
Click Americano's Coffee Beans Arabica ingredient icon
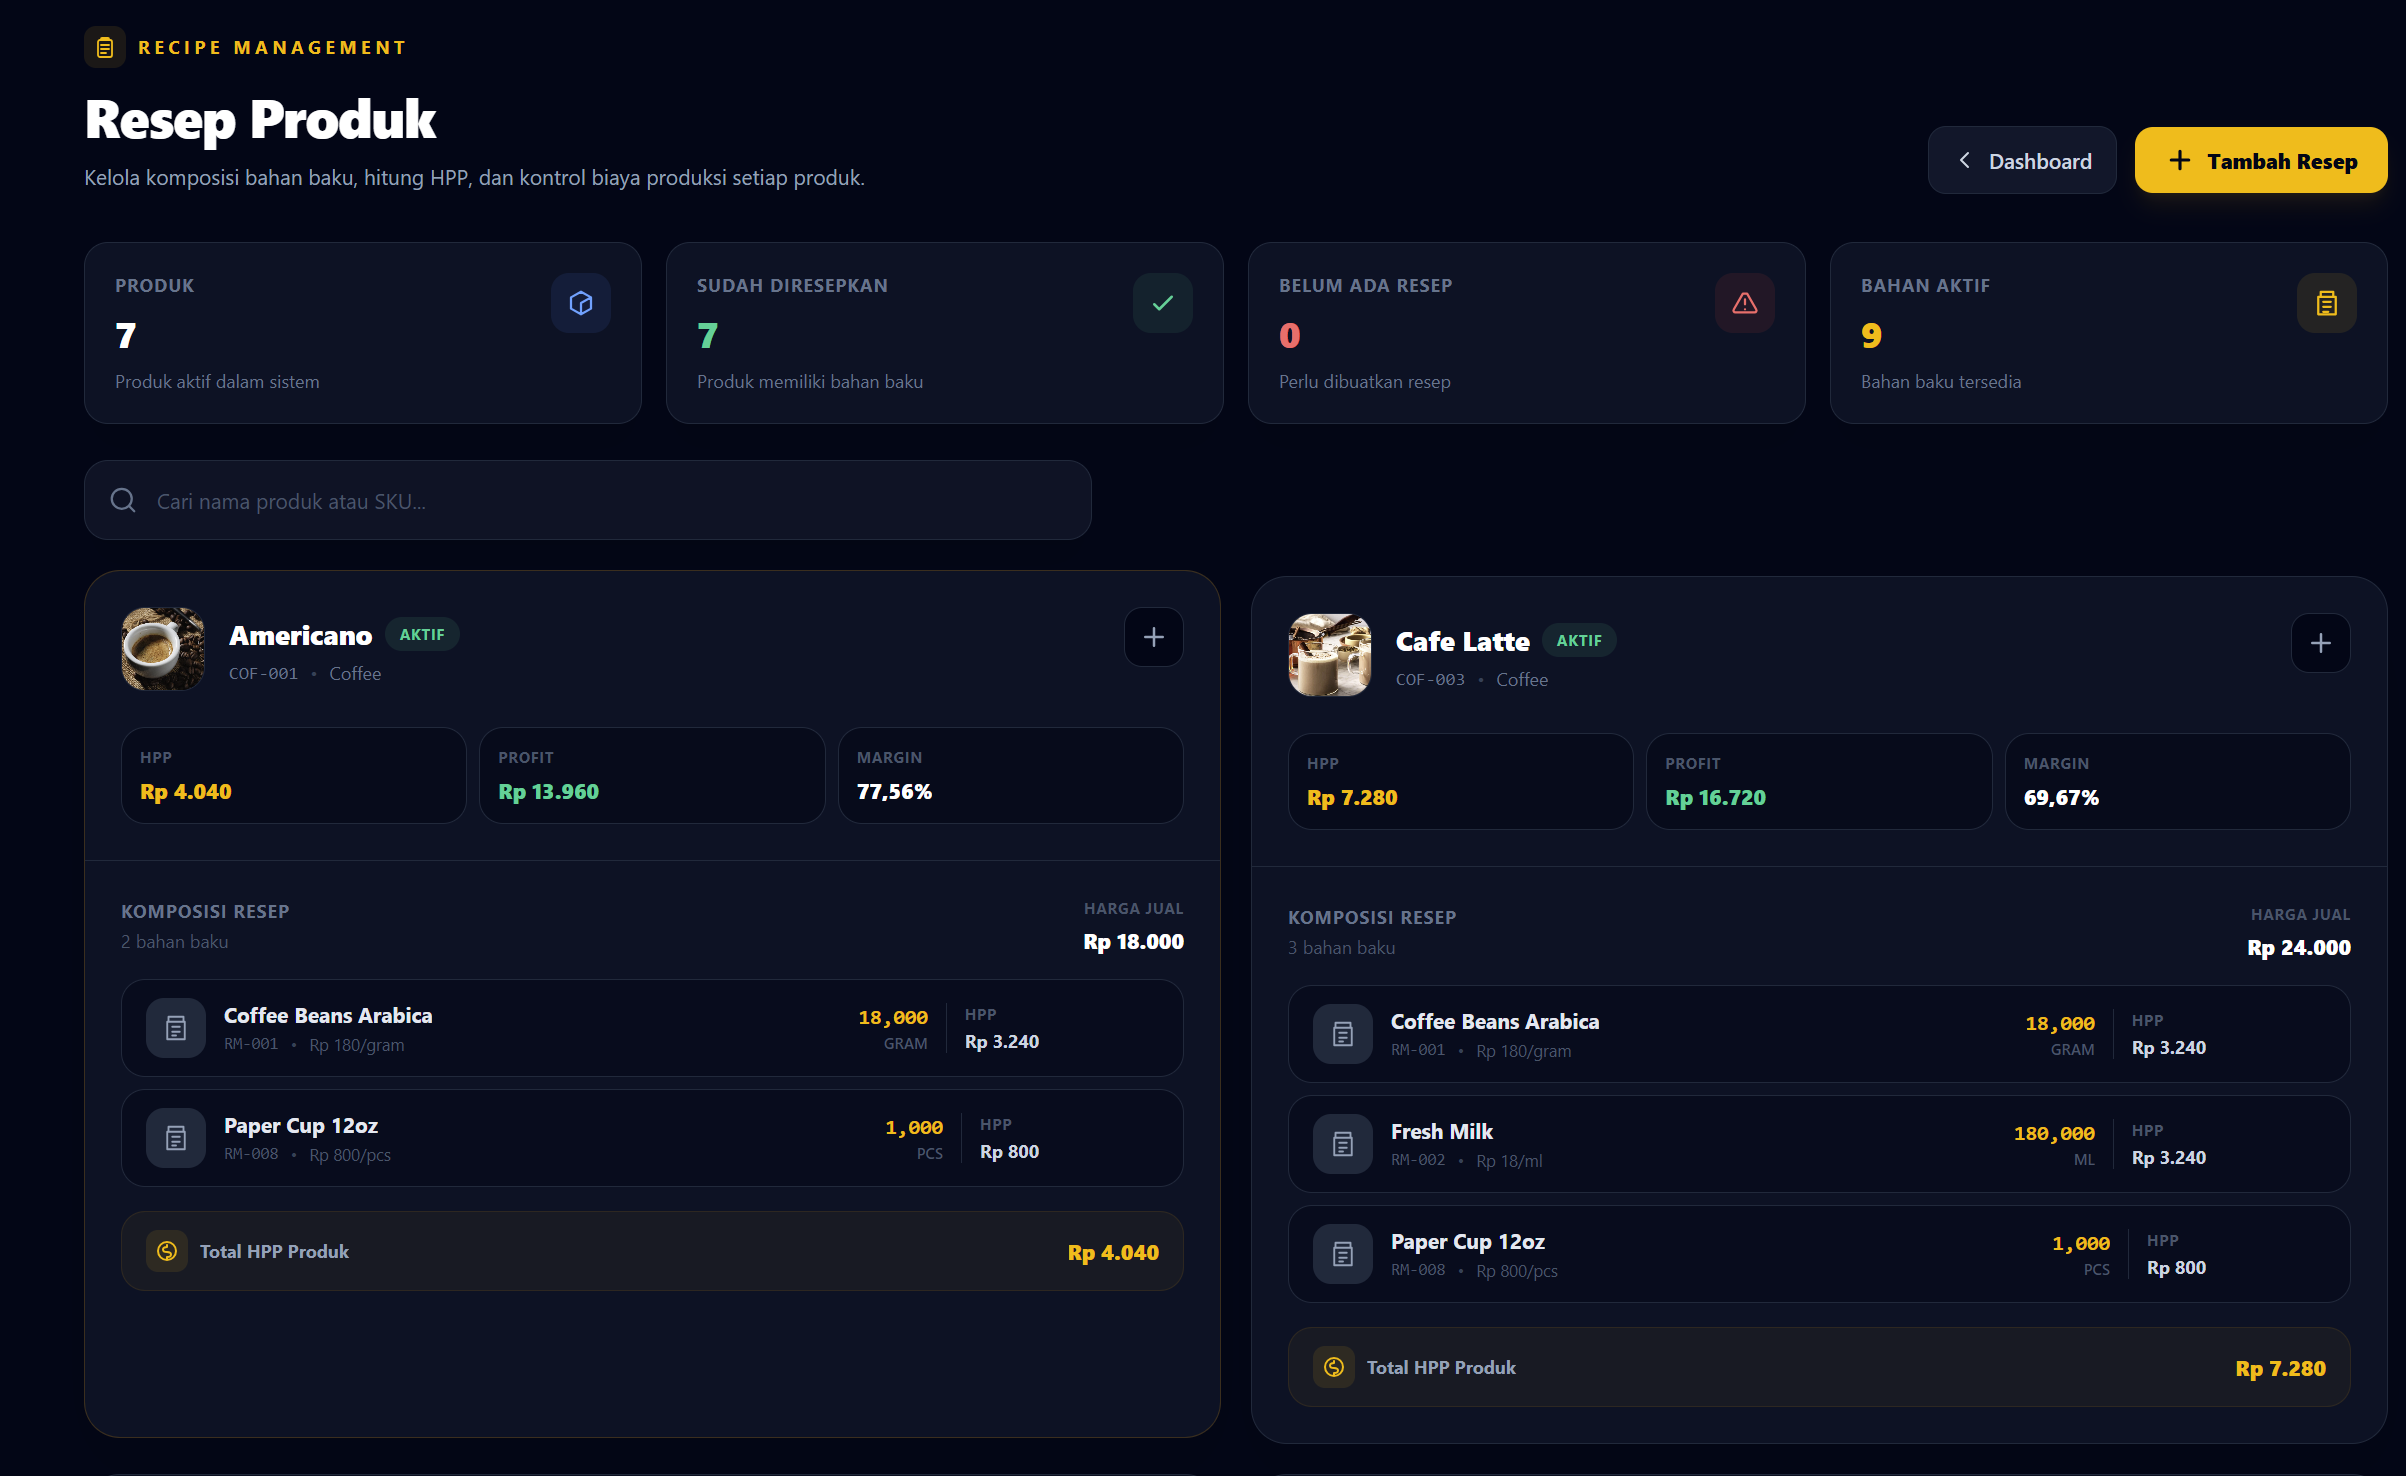tap(176, 1028)
